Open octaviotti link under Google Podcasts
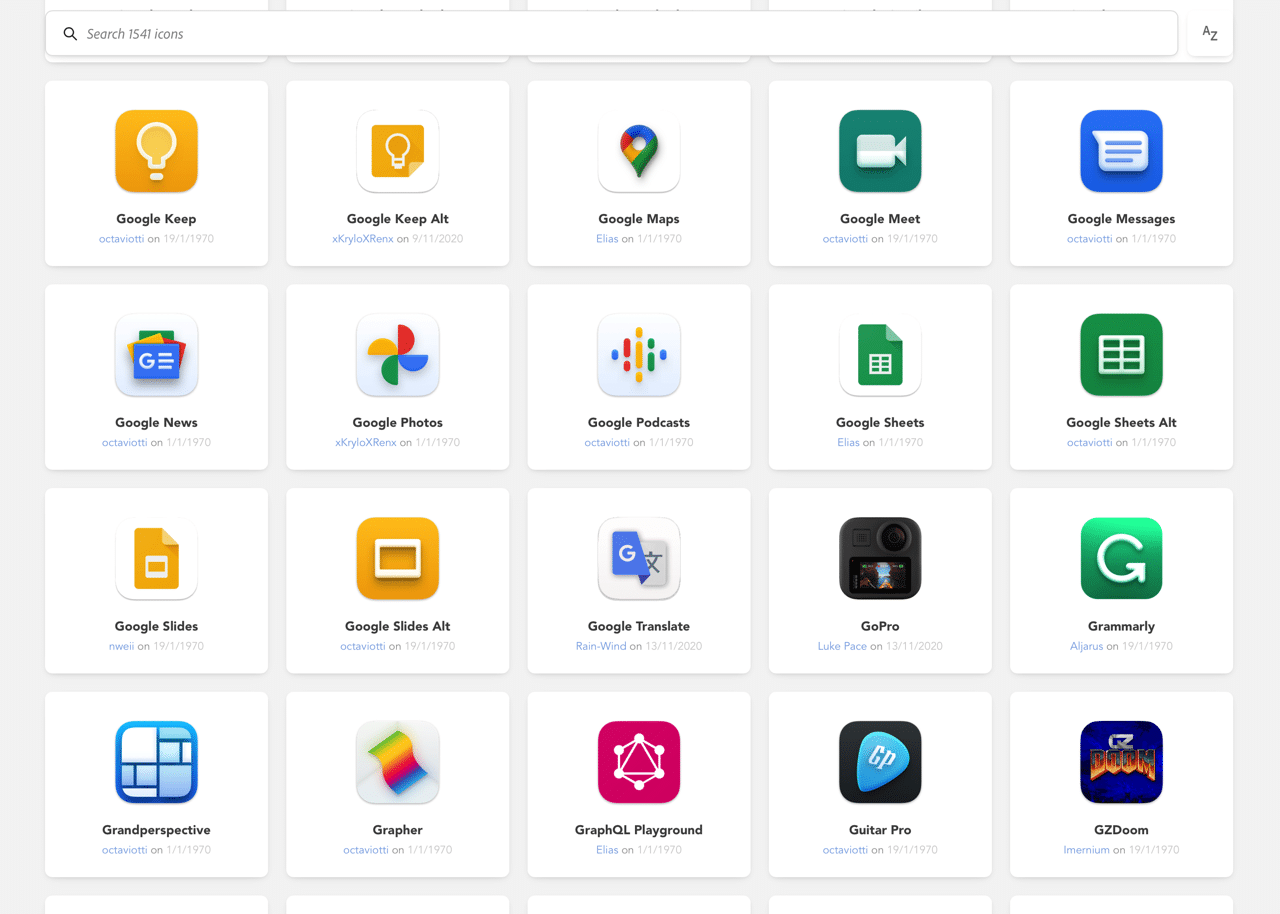The width and height of the screenshot is (1280, 914). [608, 442]
